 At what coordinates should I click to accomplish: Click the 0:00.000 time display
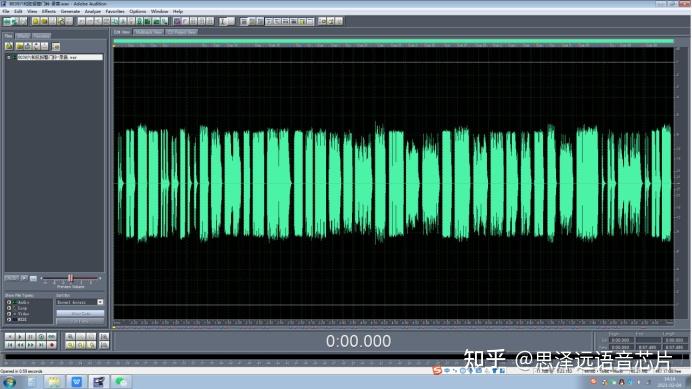pos(358,341)
